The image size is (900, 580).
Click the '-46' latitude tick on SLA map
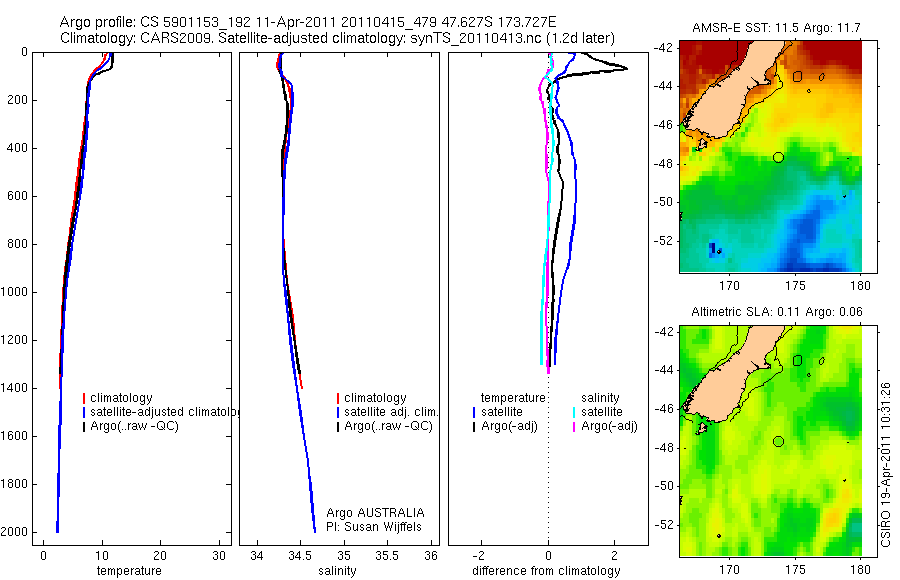tap(664, 409)
